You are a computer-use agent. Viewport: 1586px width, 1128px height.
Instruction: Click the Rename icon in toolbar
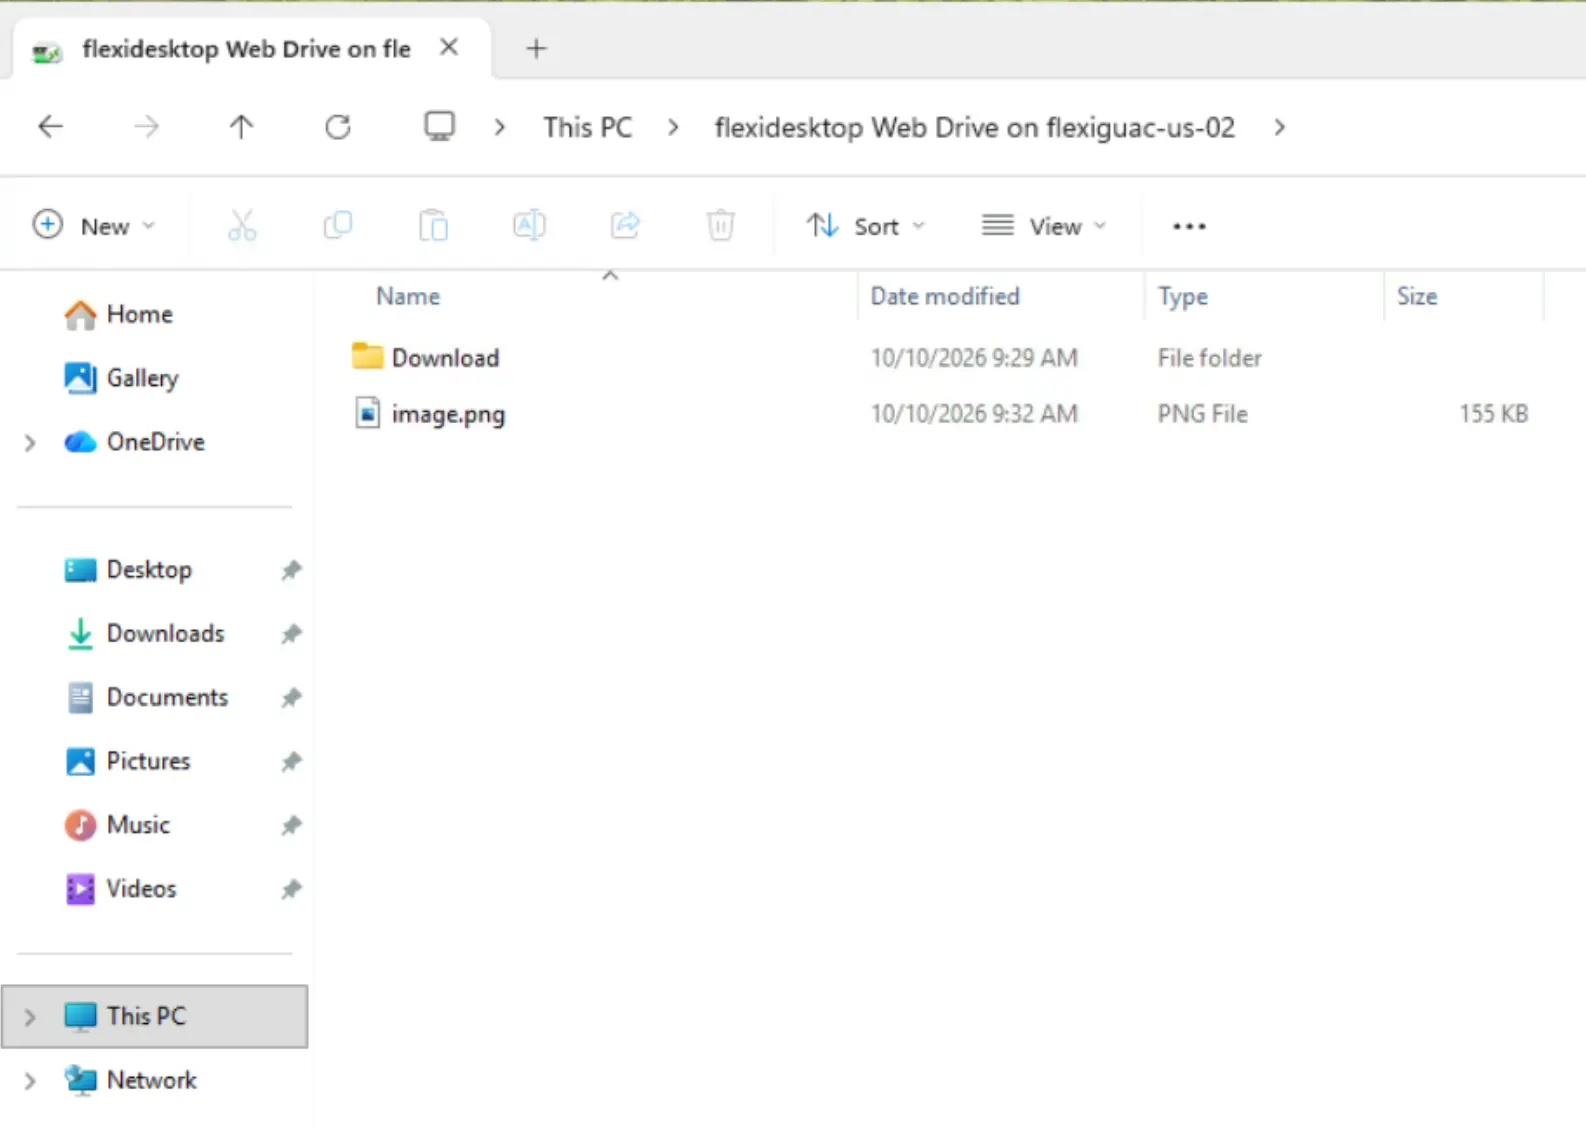(x=529, y=226)
